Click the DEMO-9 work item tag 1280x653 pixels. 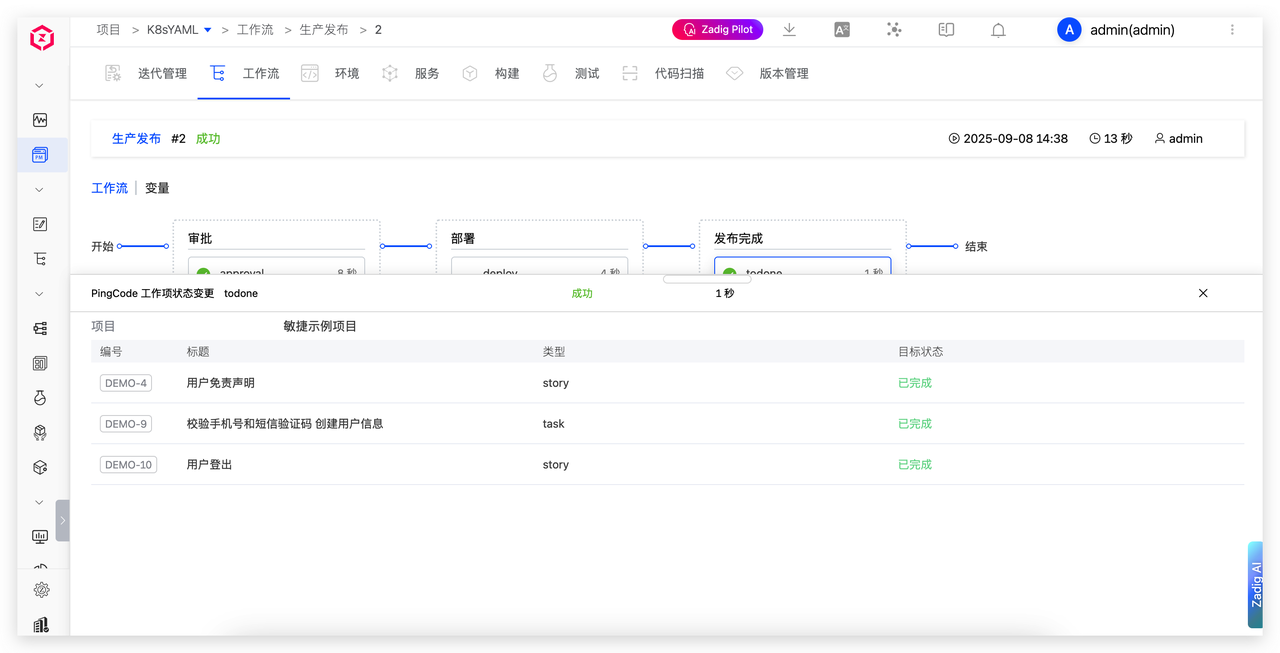(126, 424)
